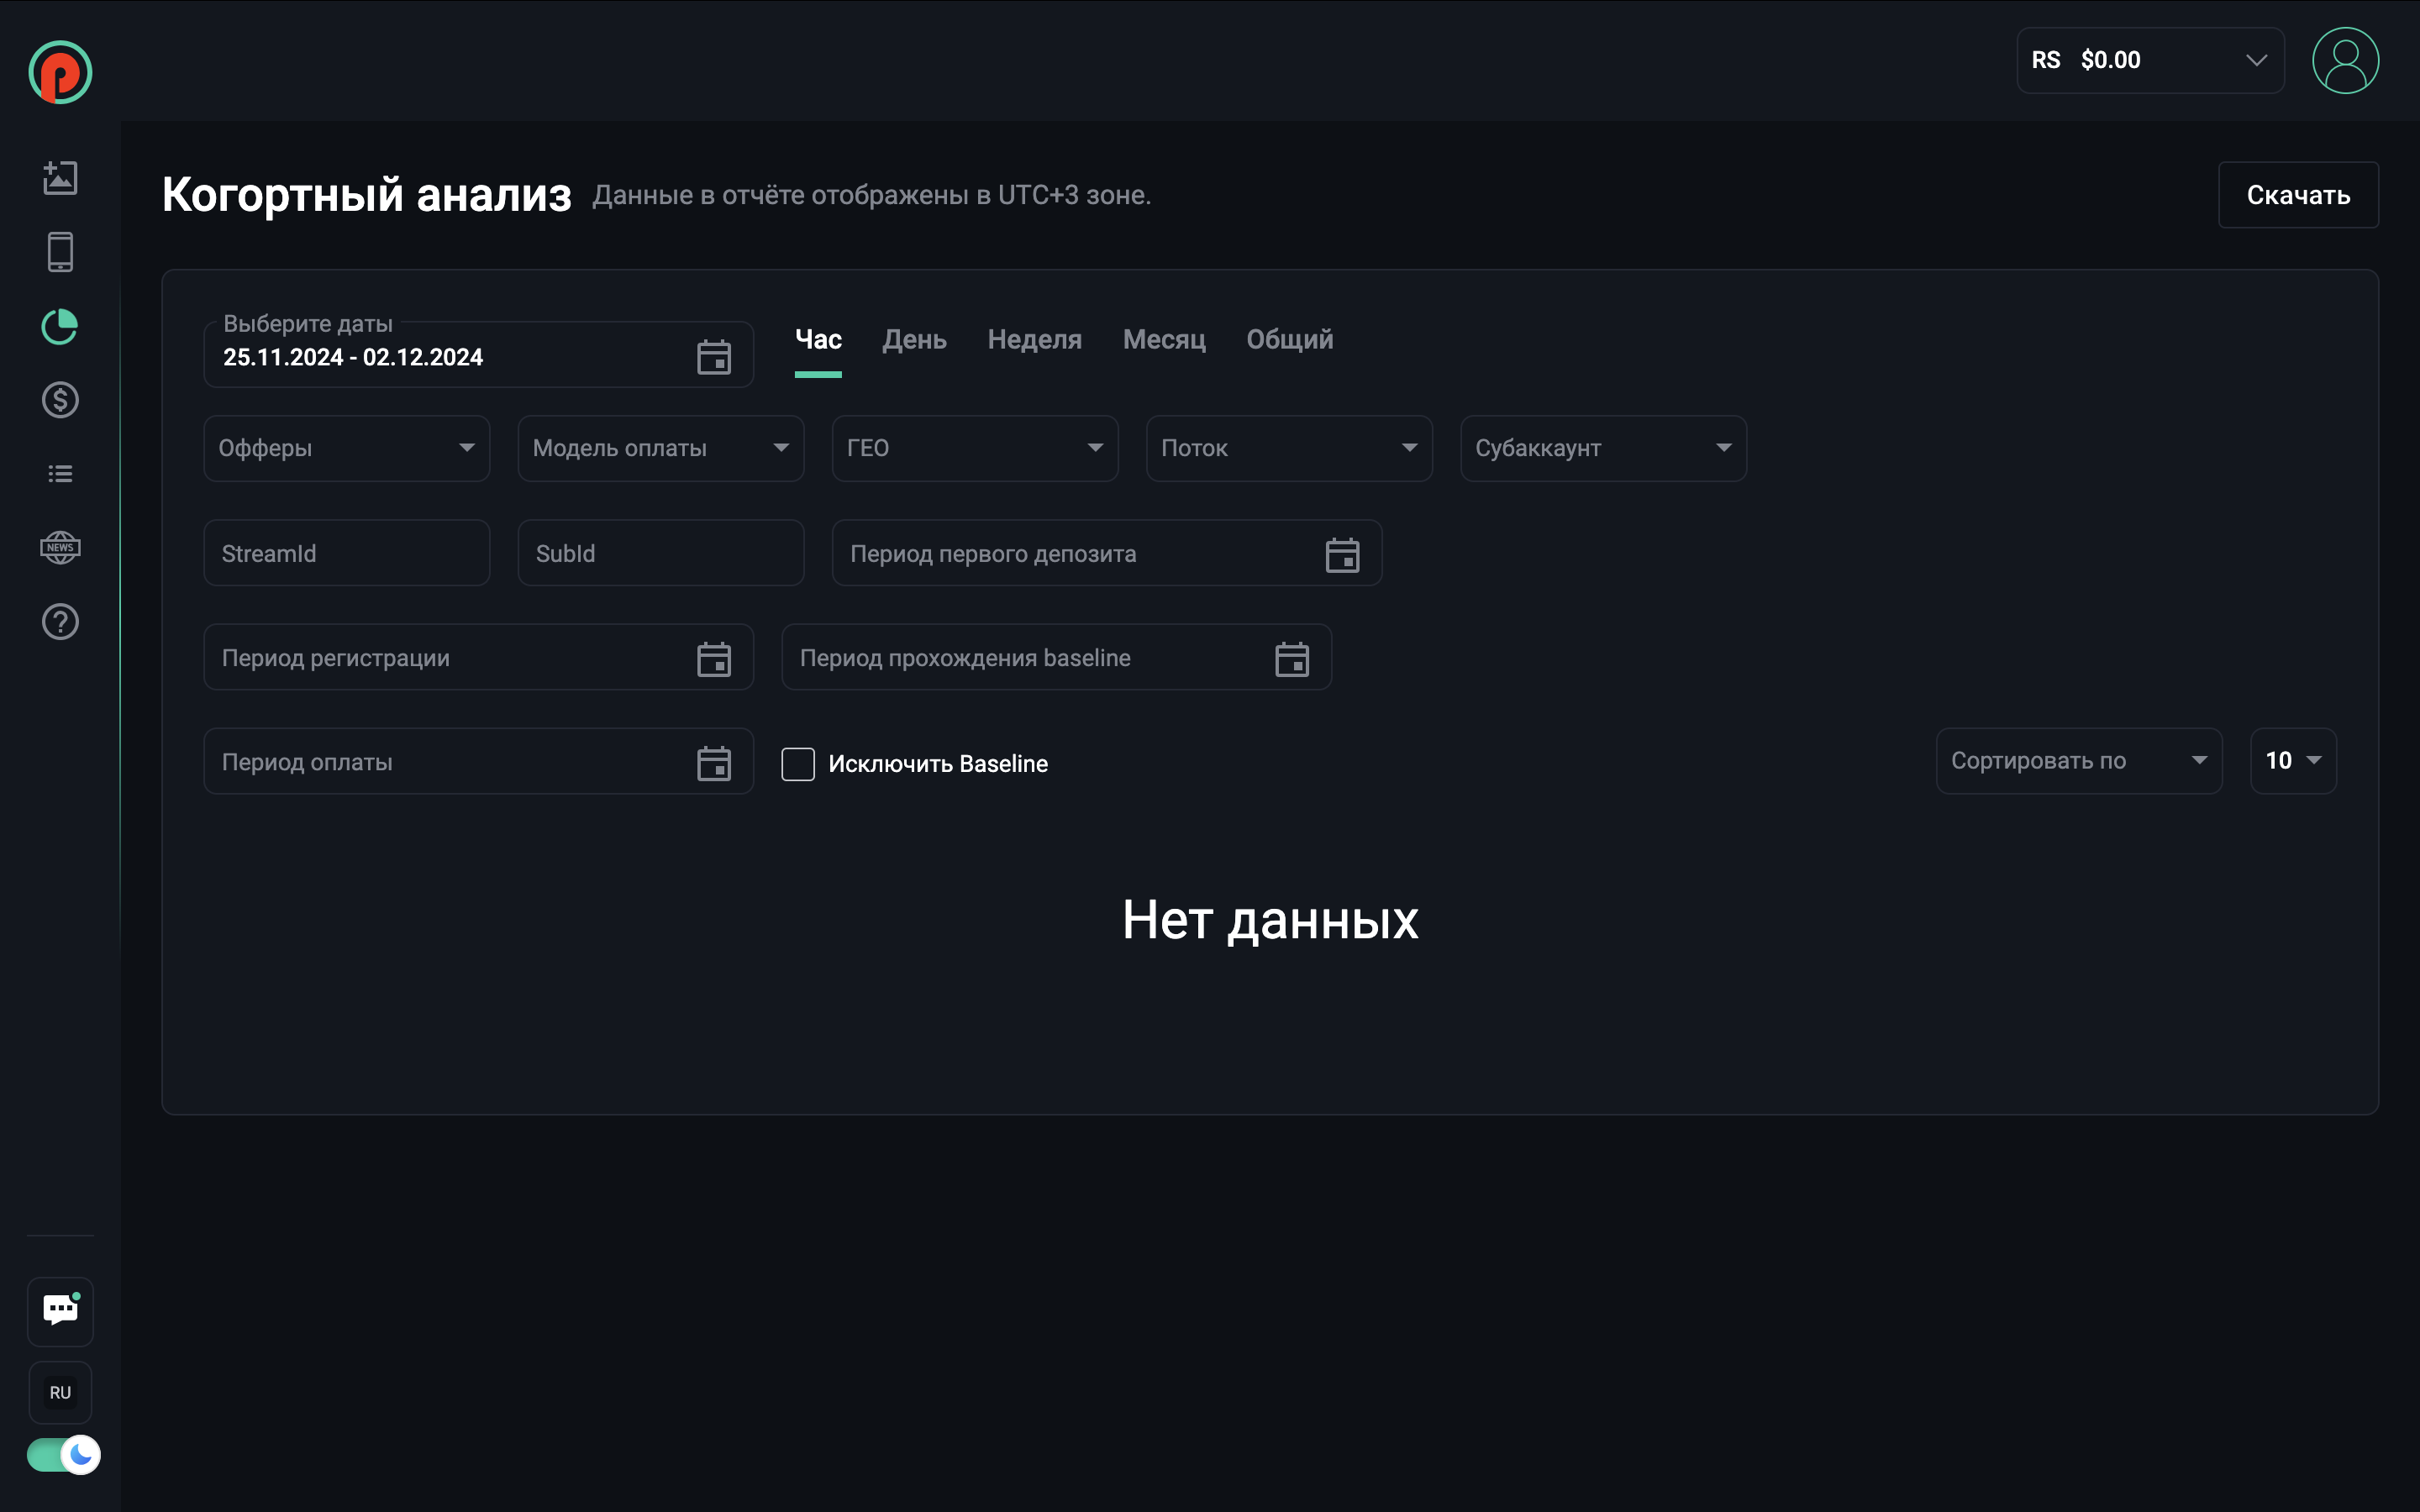
Task: Open the News globe icon
Action: pos(60,548)
